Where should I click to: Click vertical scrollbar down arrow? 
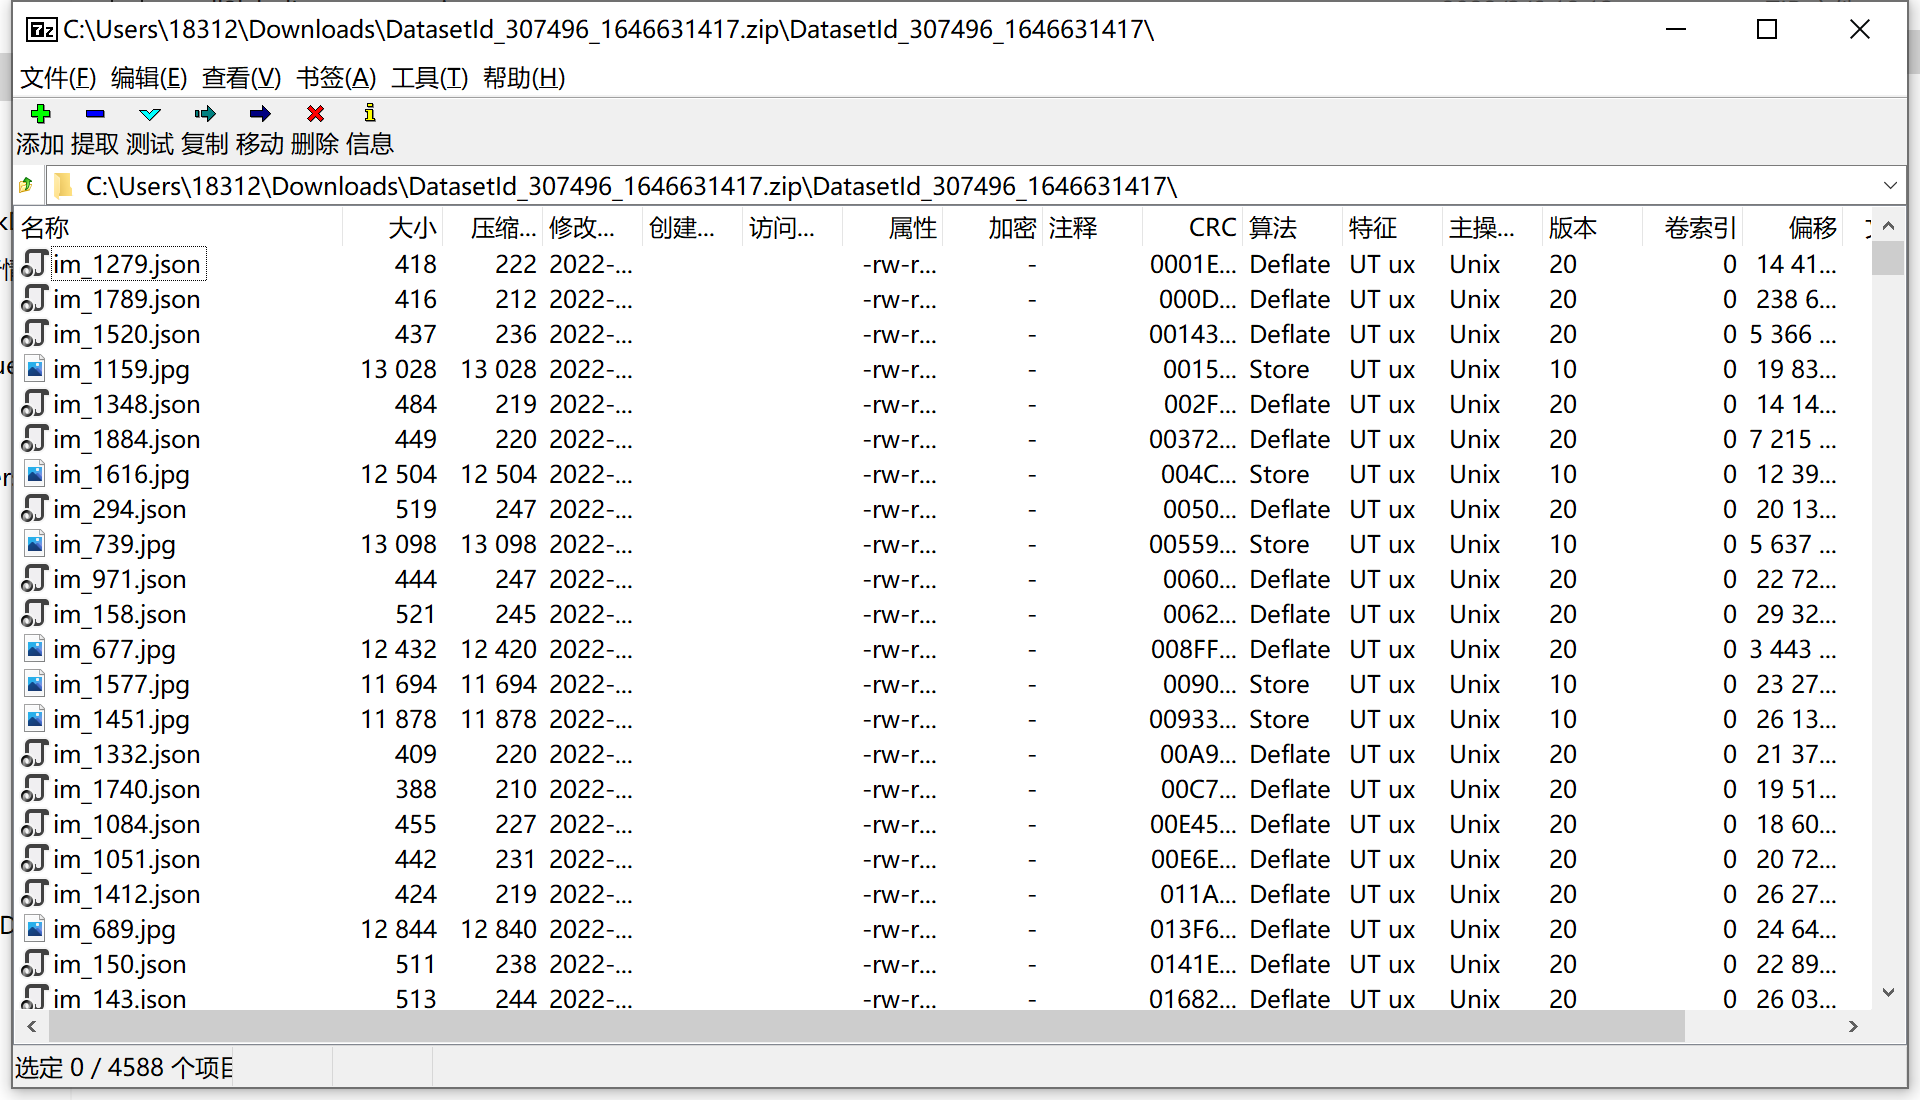tap(1888, 993)
